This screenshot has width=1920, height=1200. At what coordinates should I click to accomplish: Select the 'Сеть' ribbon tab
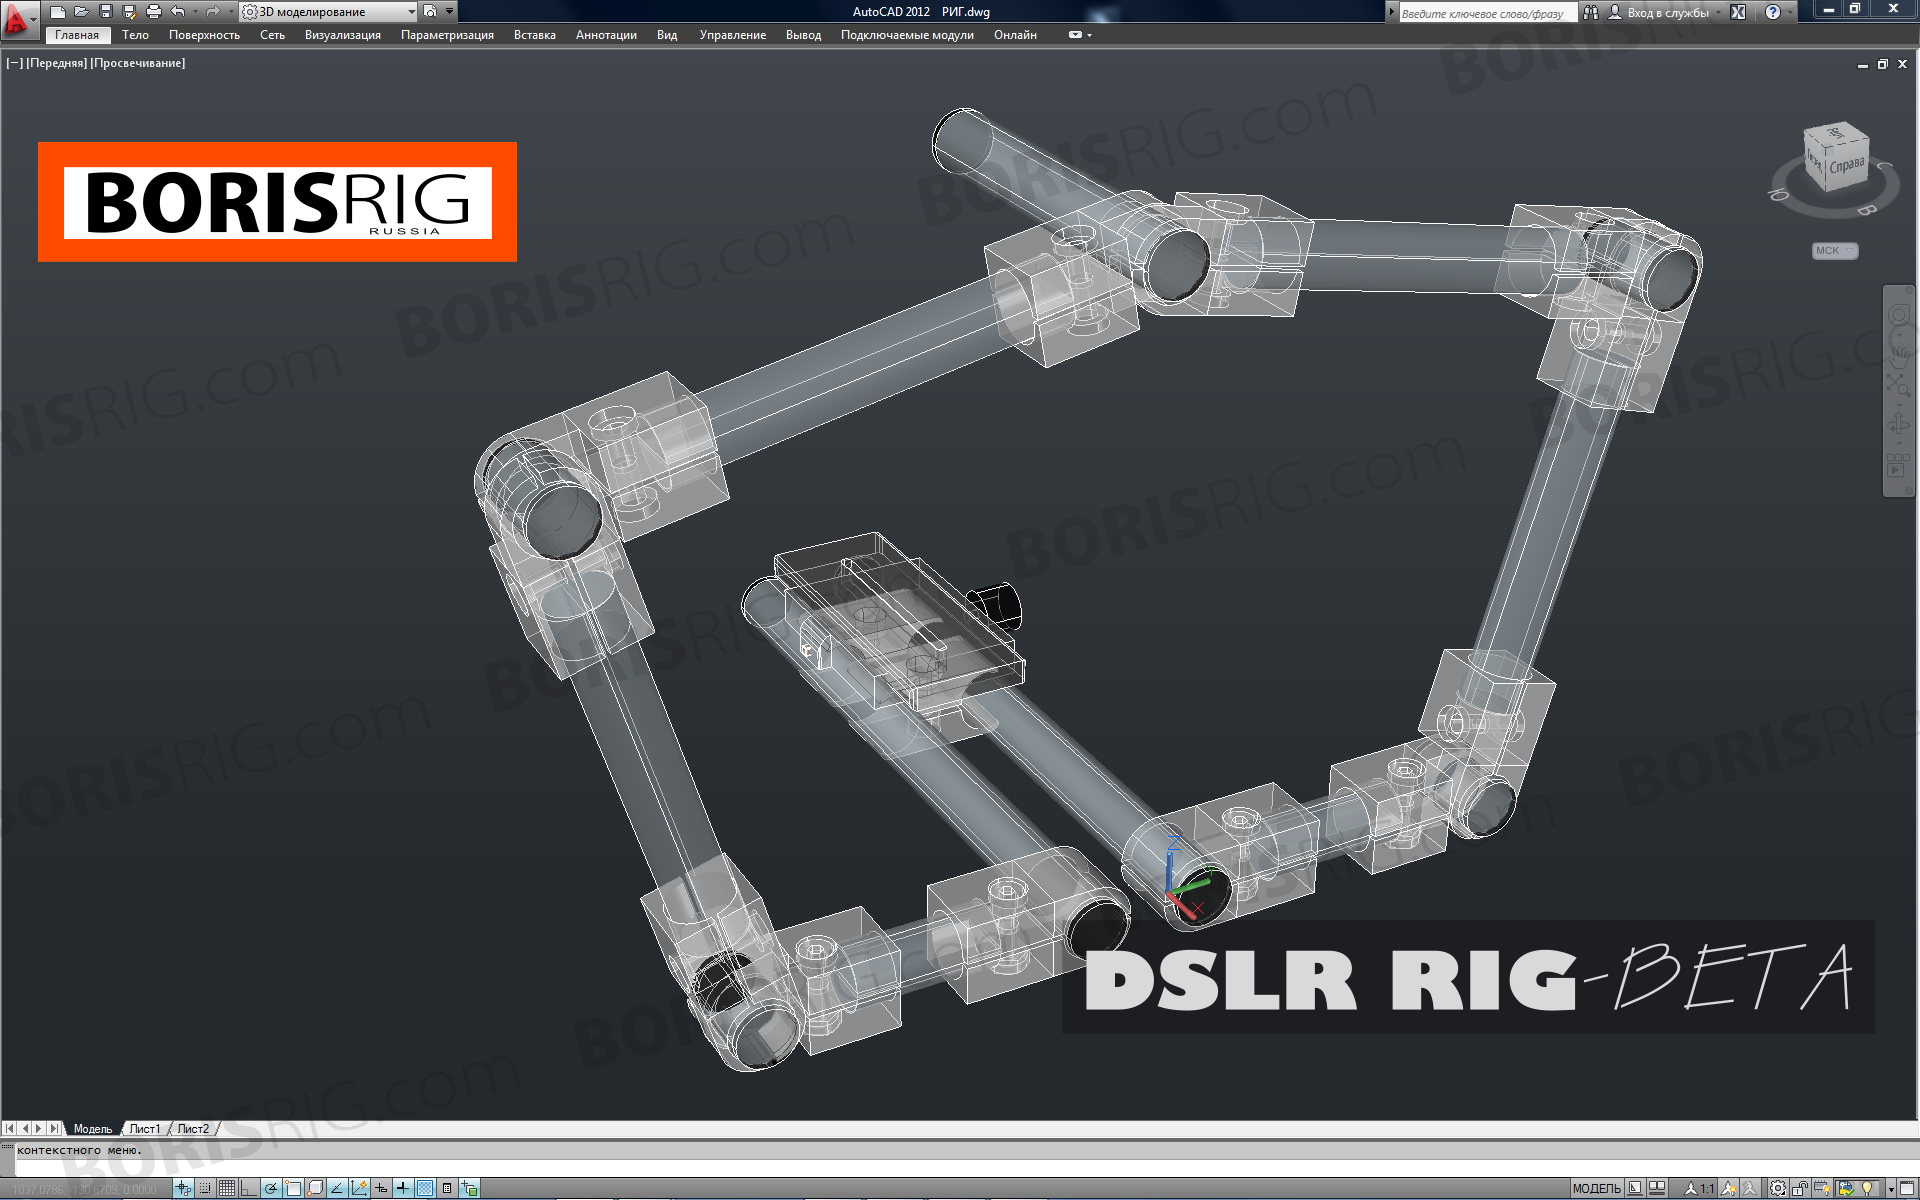[272, 35]
